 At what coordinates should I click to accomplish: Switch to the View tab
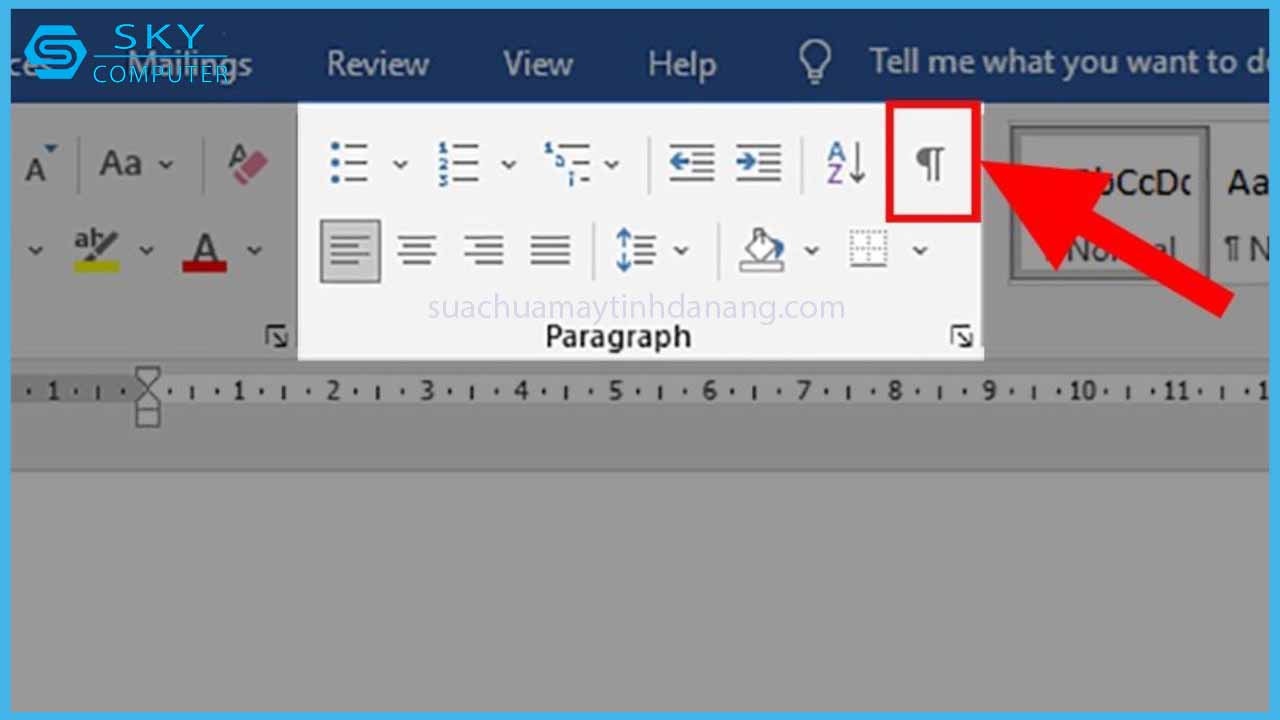(x=538, y=65)
